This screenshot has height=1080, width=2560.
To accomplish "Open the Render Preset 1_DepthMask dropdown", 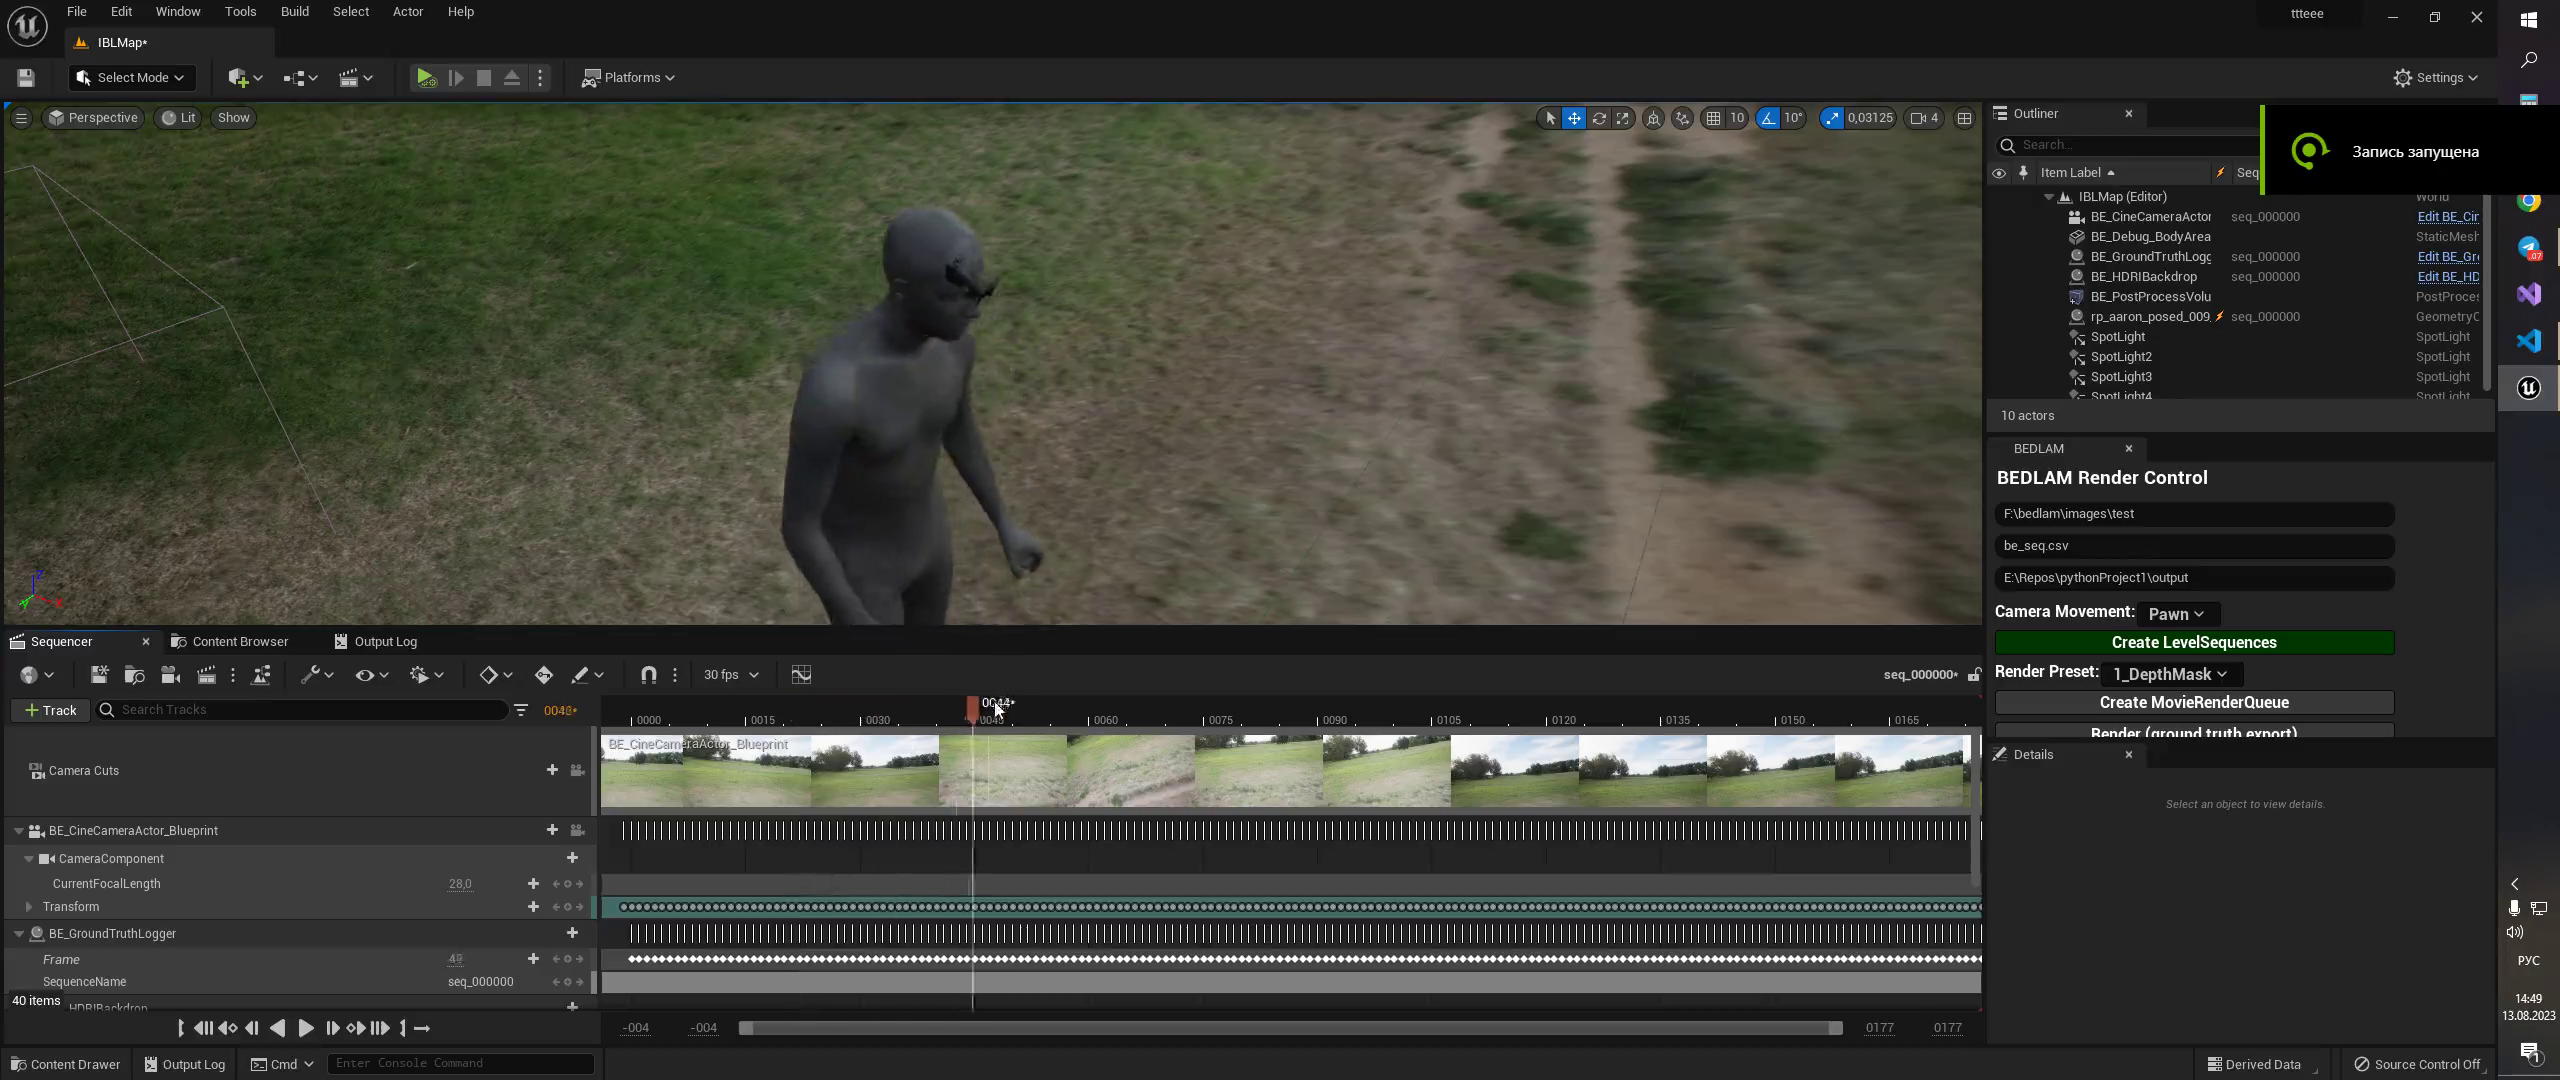I will pos(2170,674).
